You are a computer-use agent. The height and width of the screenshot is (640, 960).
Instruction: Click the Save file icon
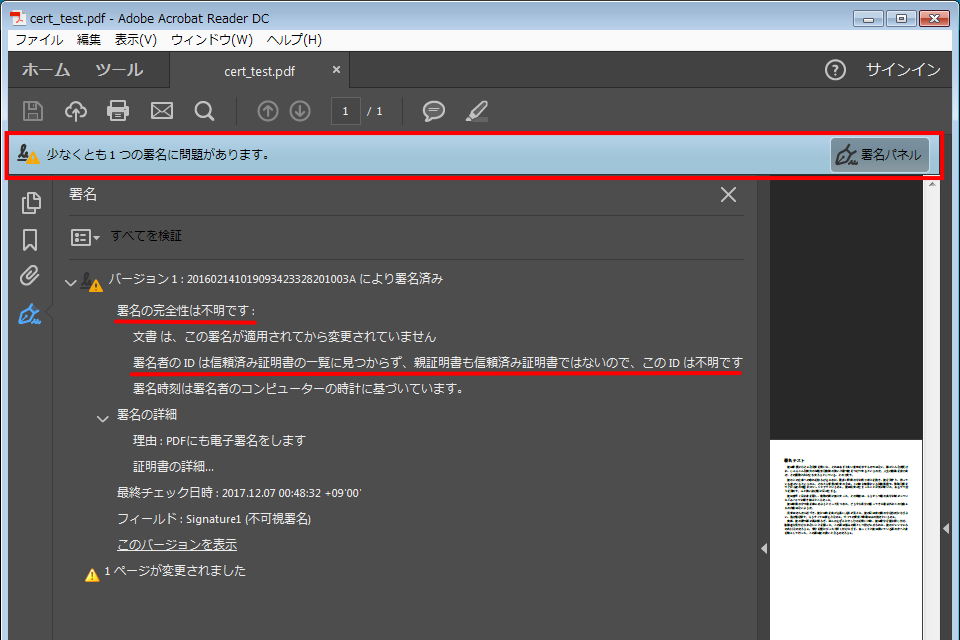click(x=32, y=111)
